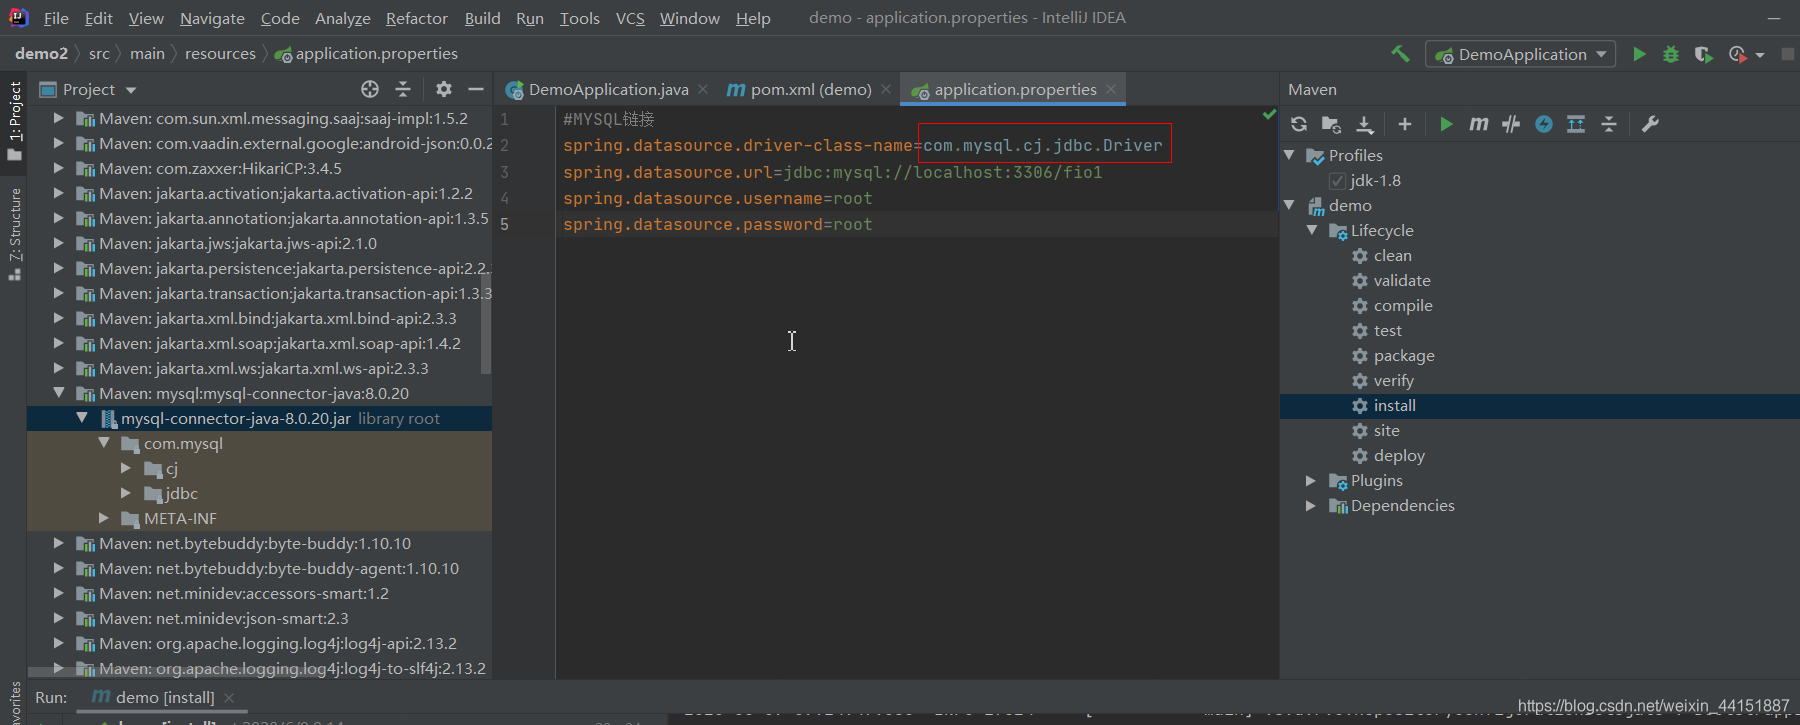The height and width of the screenshot is (725, 1800).
Task: Select the compile lifecycle goal
Action: (x=1402, y=305)
